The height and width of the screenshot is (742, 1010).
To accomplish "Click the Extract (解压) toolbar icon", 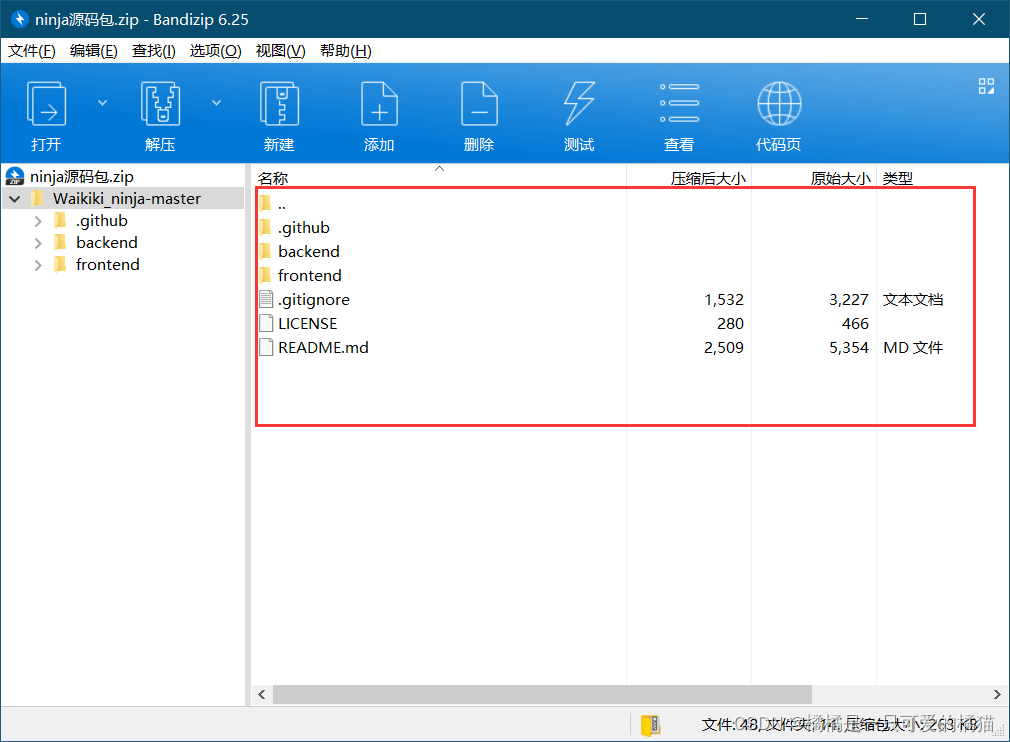I will tap(160, 104).
